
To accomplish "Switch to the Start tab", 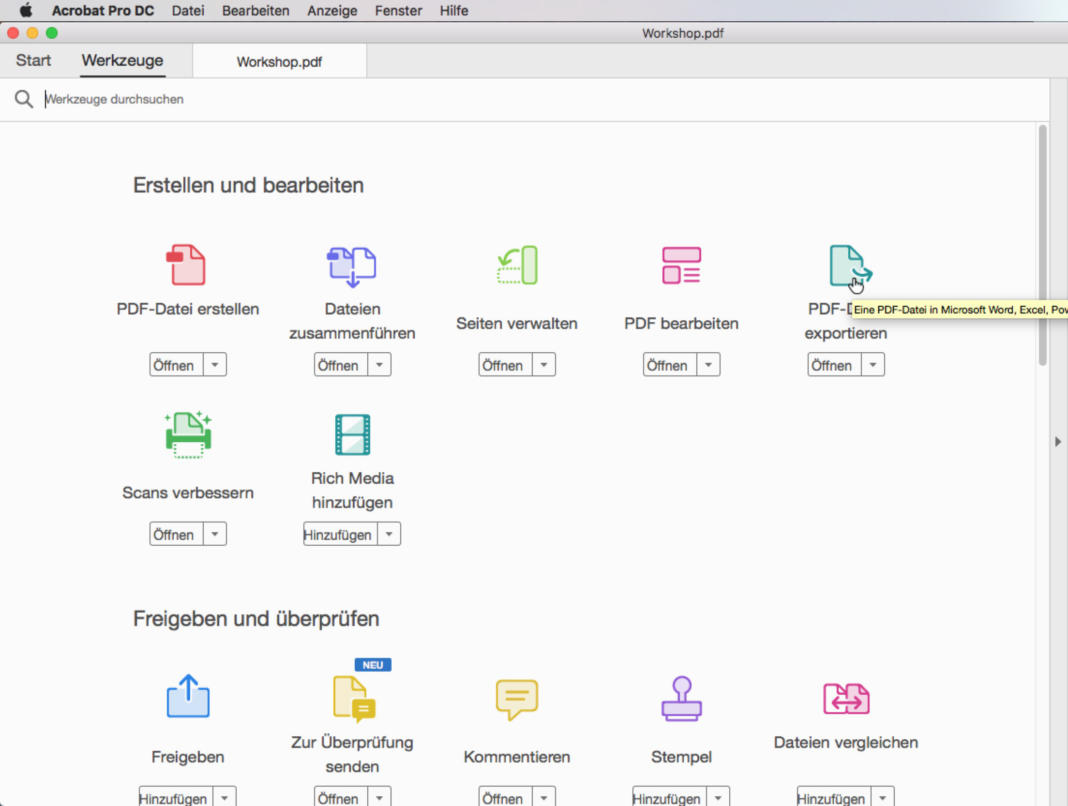I will pos(33,60).
